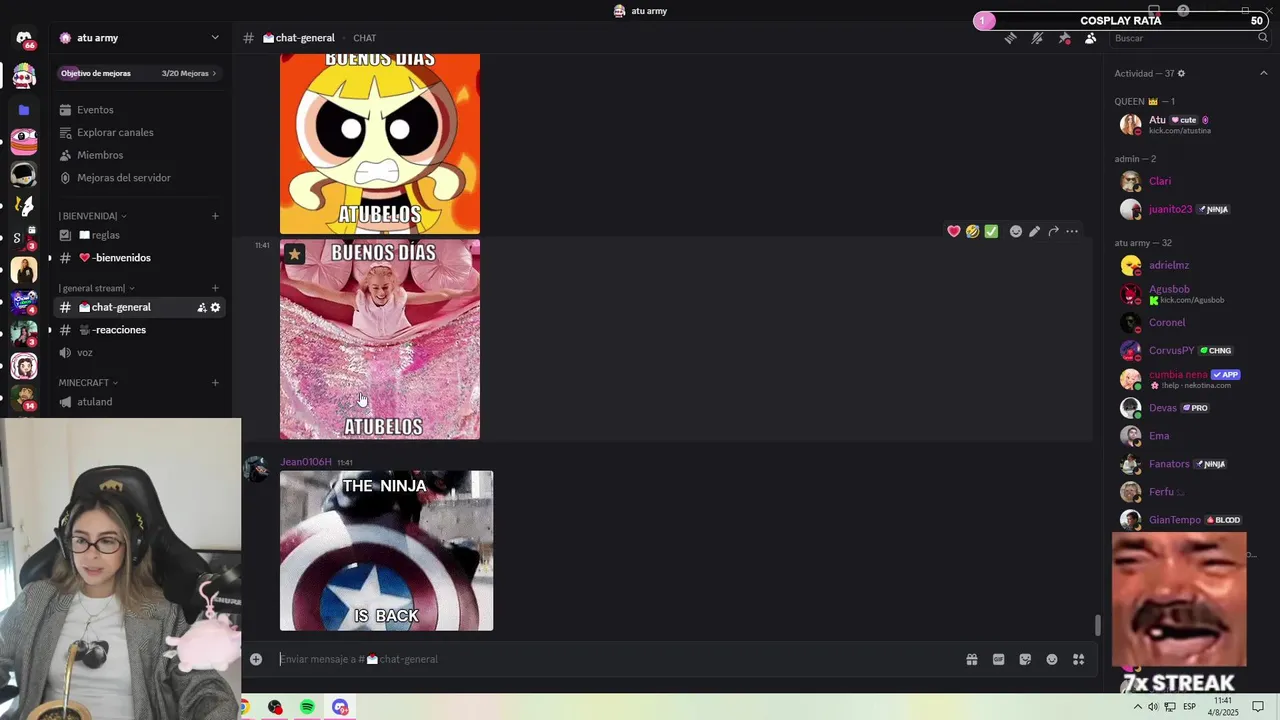
Task: React with green checkmark emoji
Action: [x=991, y=231]
